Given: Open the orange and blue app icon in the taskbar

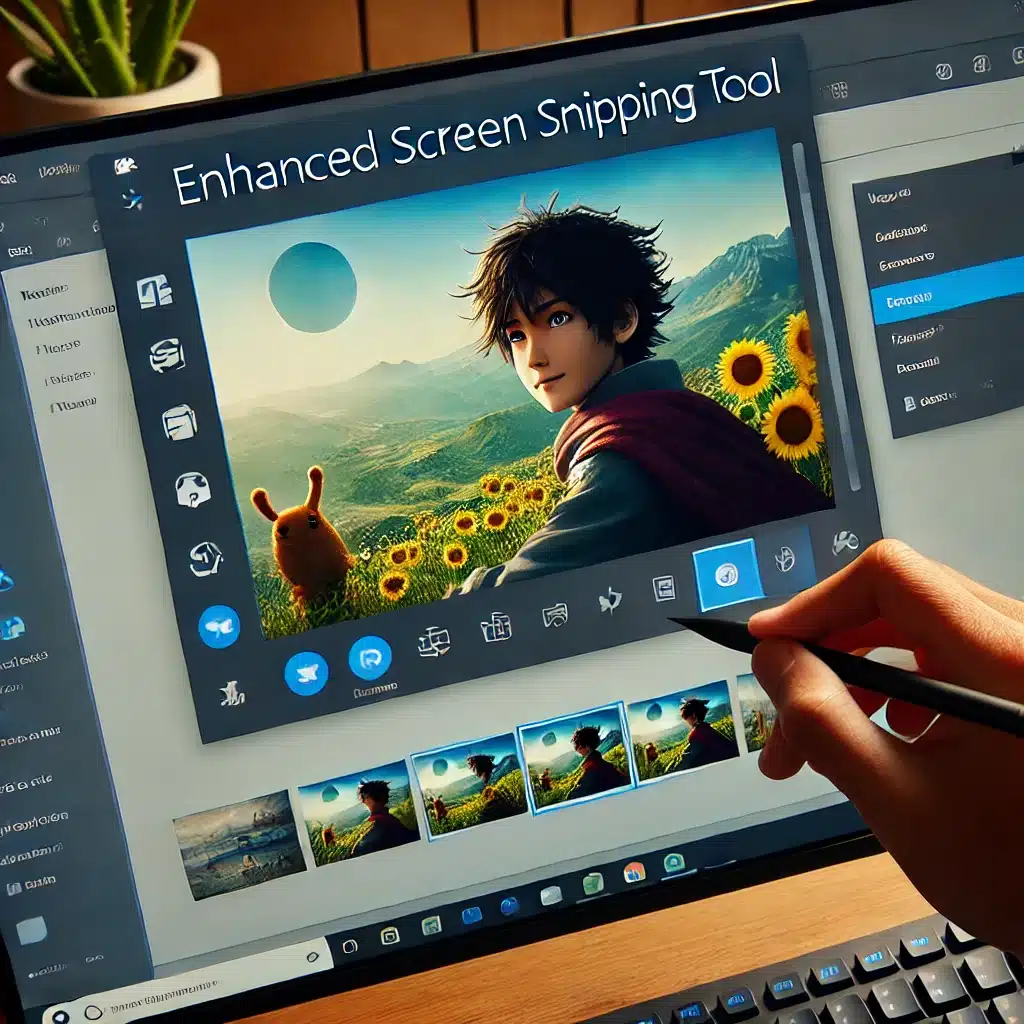Looking at the screenshot, I should click(634, 872).
